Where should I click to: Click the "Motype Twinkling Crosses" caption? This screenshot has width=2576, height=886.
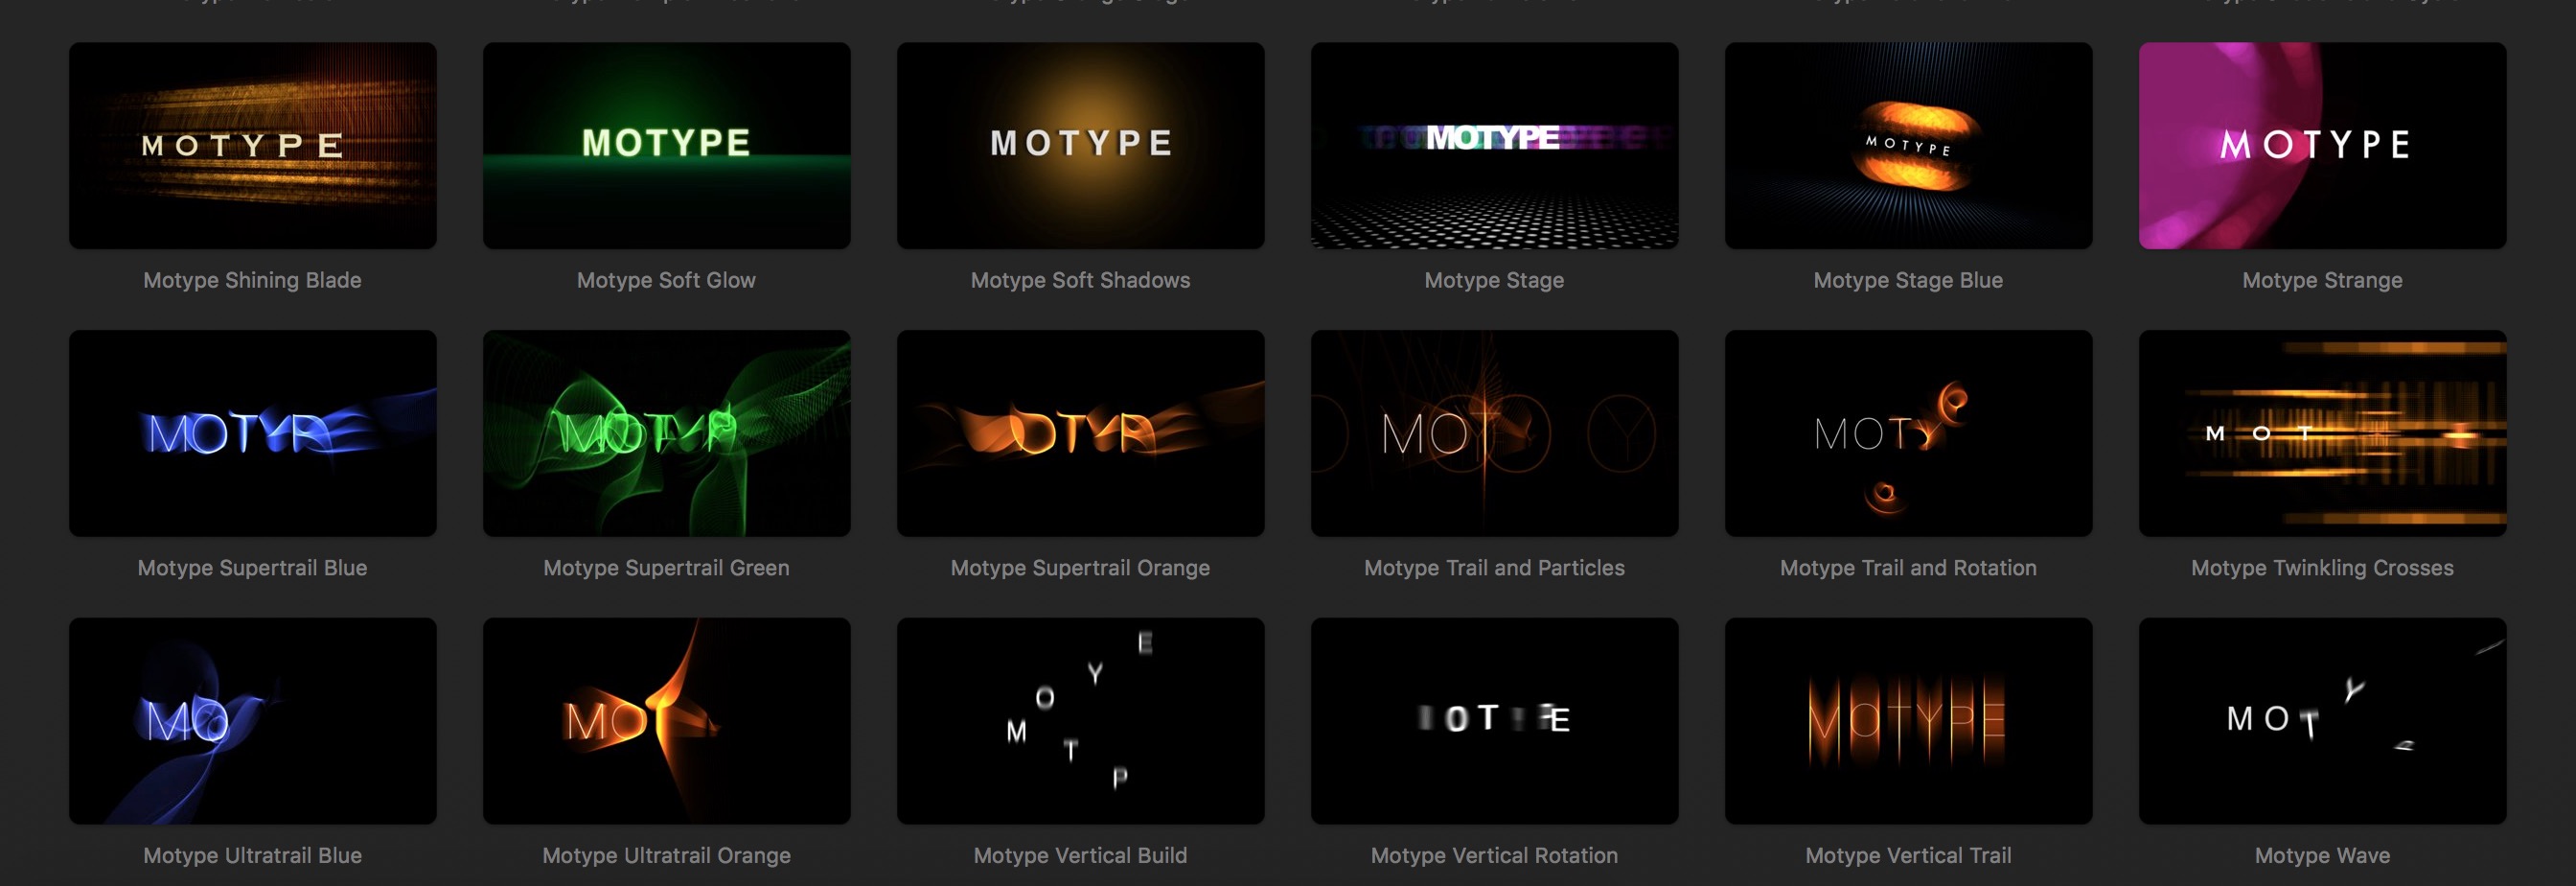[2323, 568]
